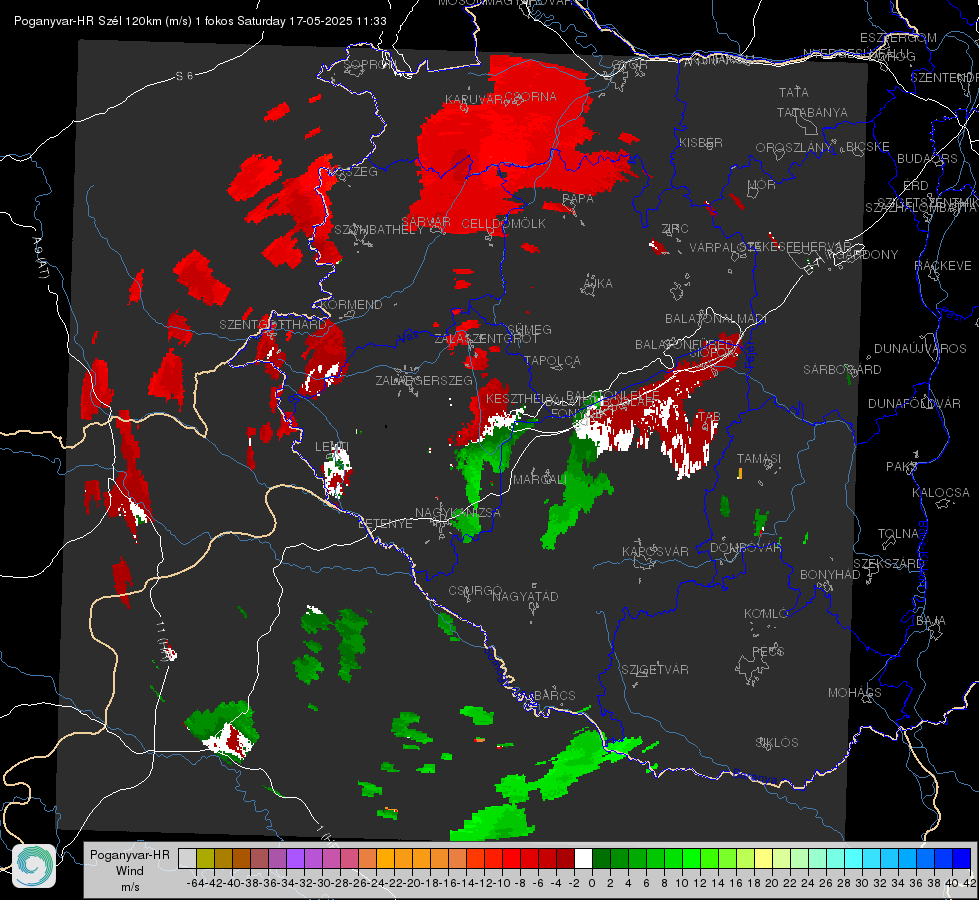Click the PAPA city label
This screenshot has width=979, height=900.
point(578,198)
